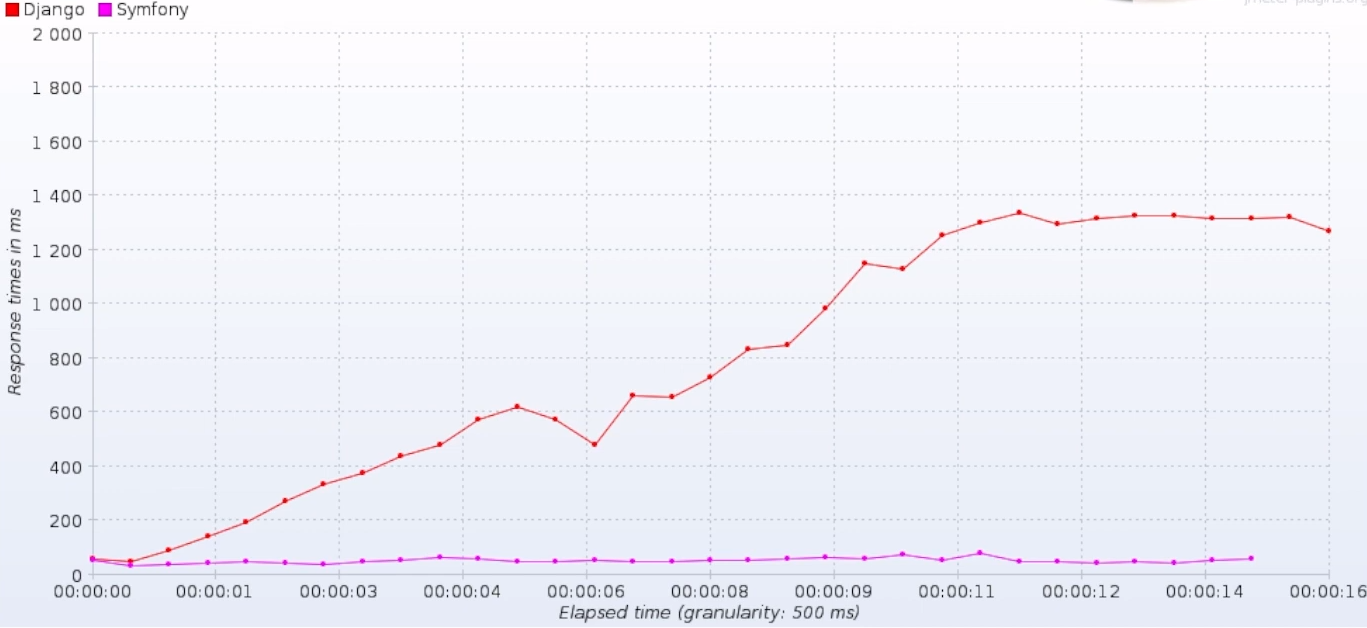Click the 'Response times in ms' axis title

(15, 301)
